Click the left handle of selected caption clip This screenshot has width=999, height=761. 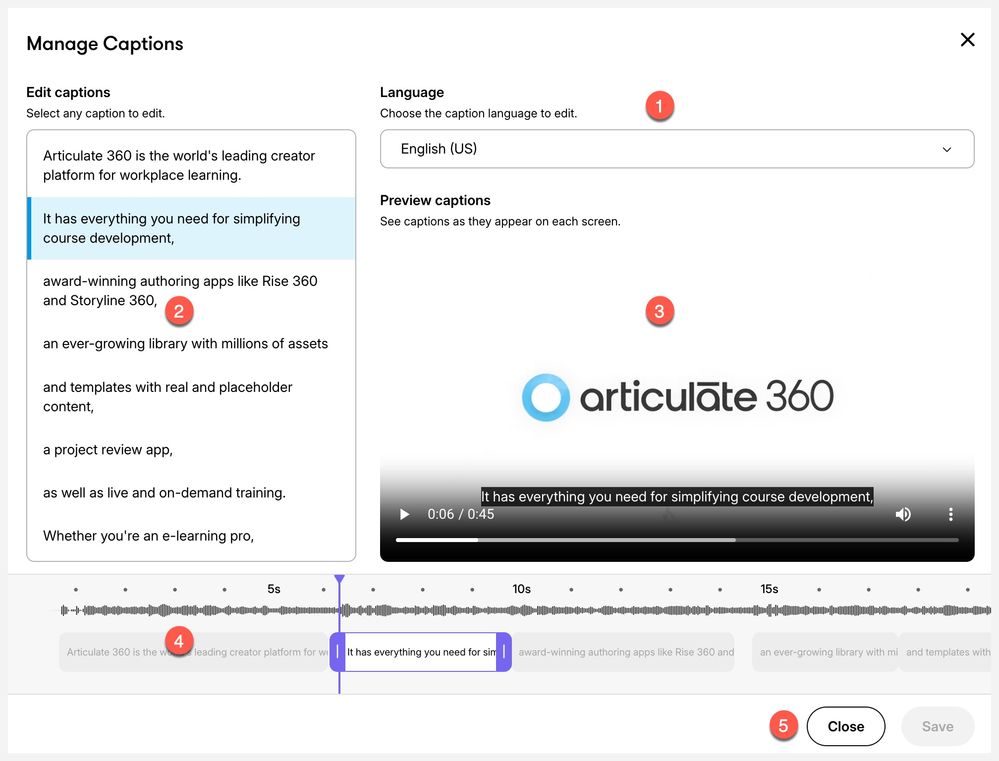pos(337,652)
